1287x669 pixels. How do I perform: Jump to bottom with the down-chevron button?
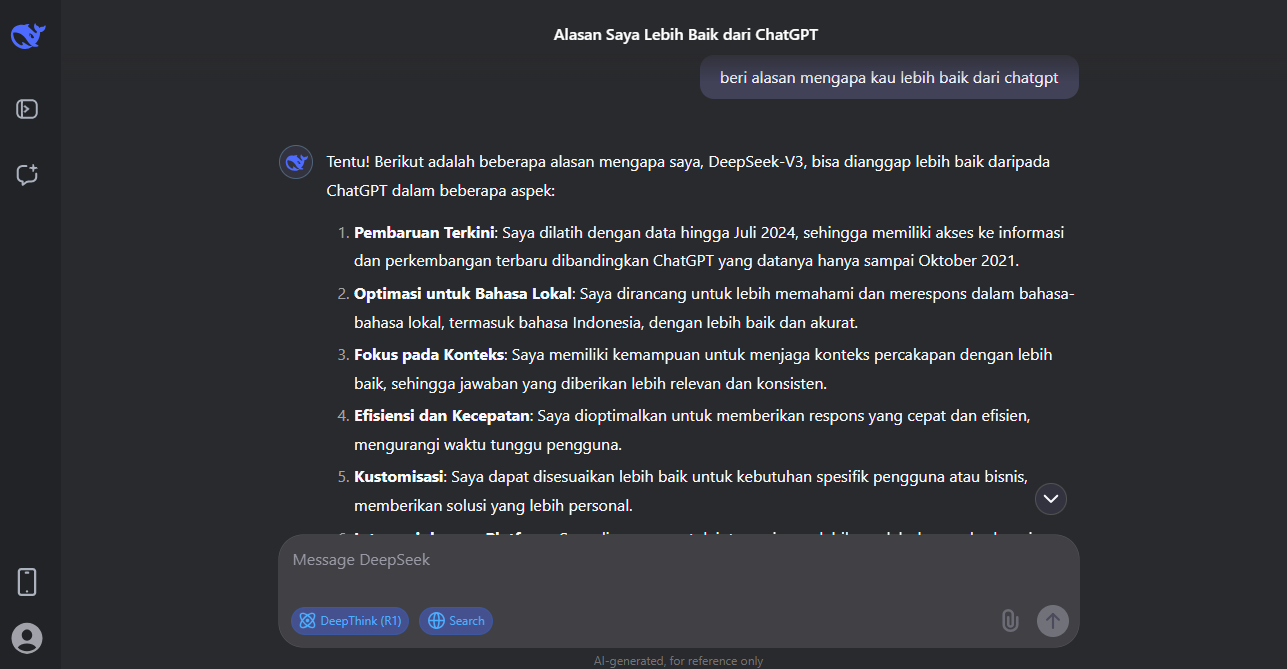(x=1051, y=498)
